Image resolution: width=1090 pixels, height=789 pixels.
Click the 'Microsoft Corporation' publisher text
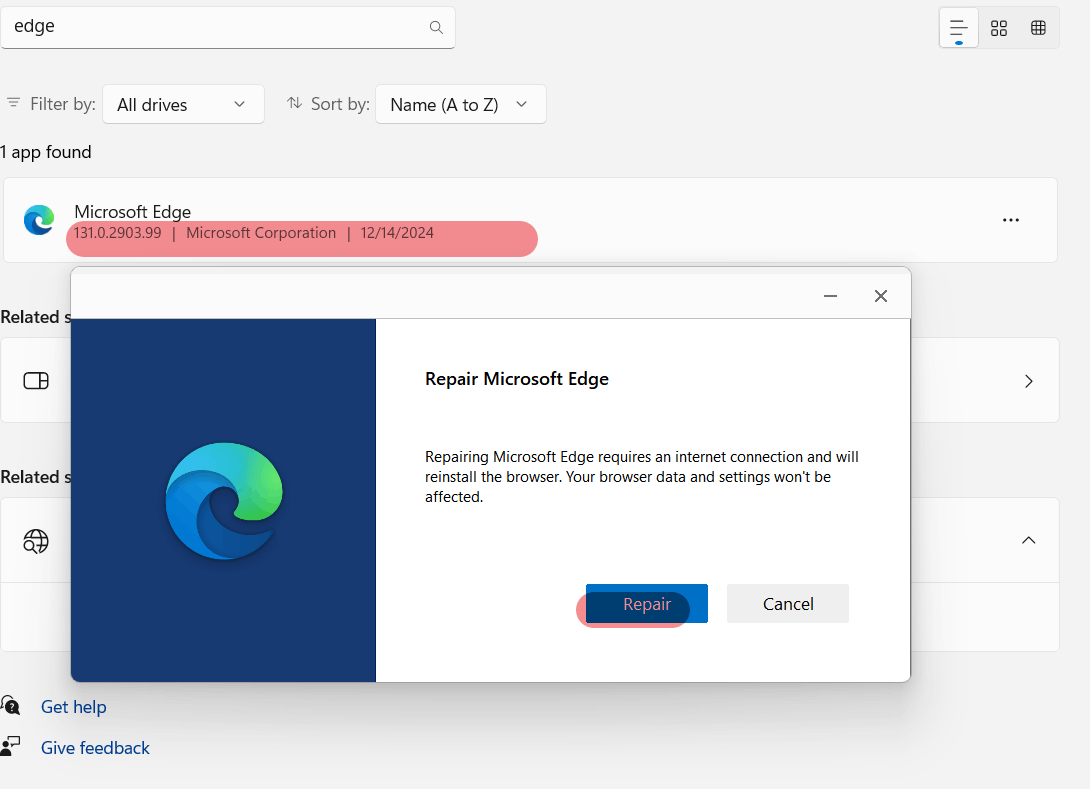click(261, 233)
